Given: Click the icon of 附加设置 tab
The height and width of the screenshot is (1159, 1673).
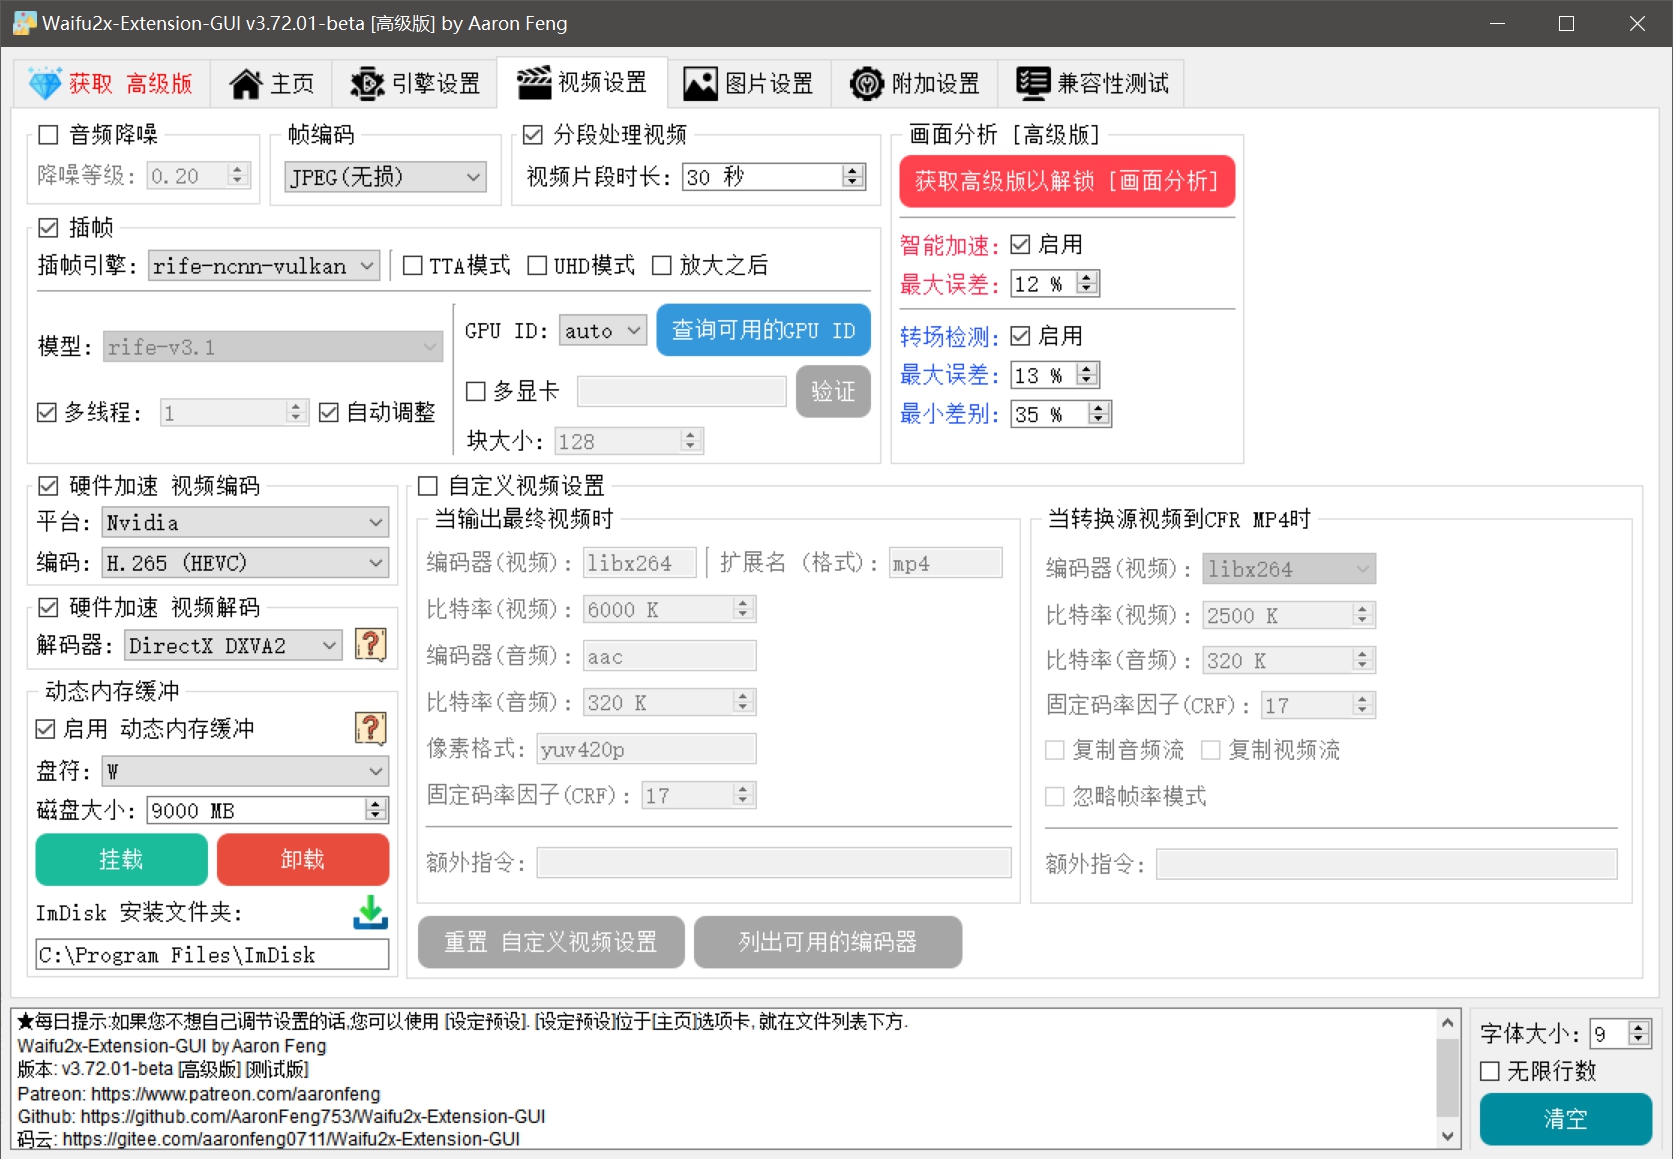Looking at the screenshot, I should 866,83.
